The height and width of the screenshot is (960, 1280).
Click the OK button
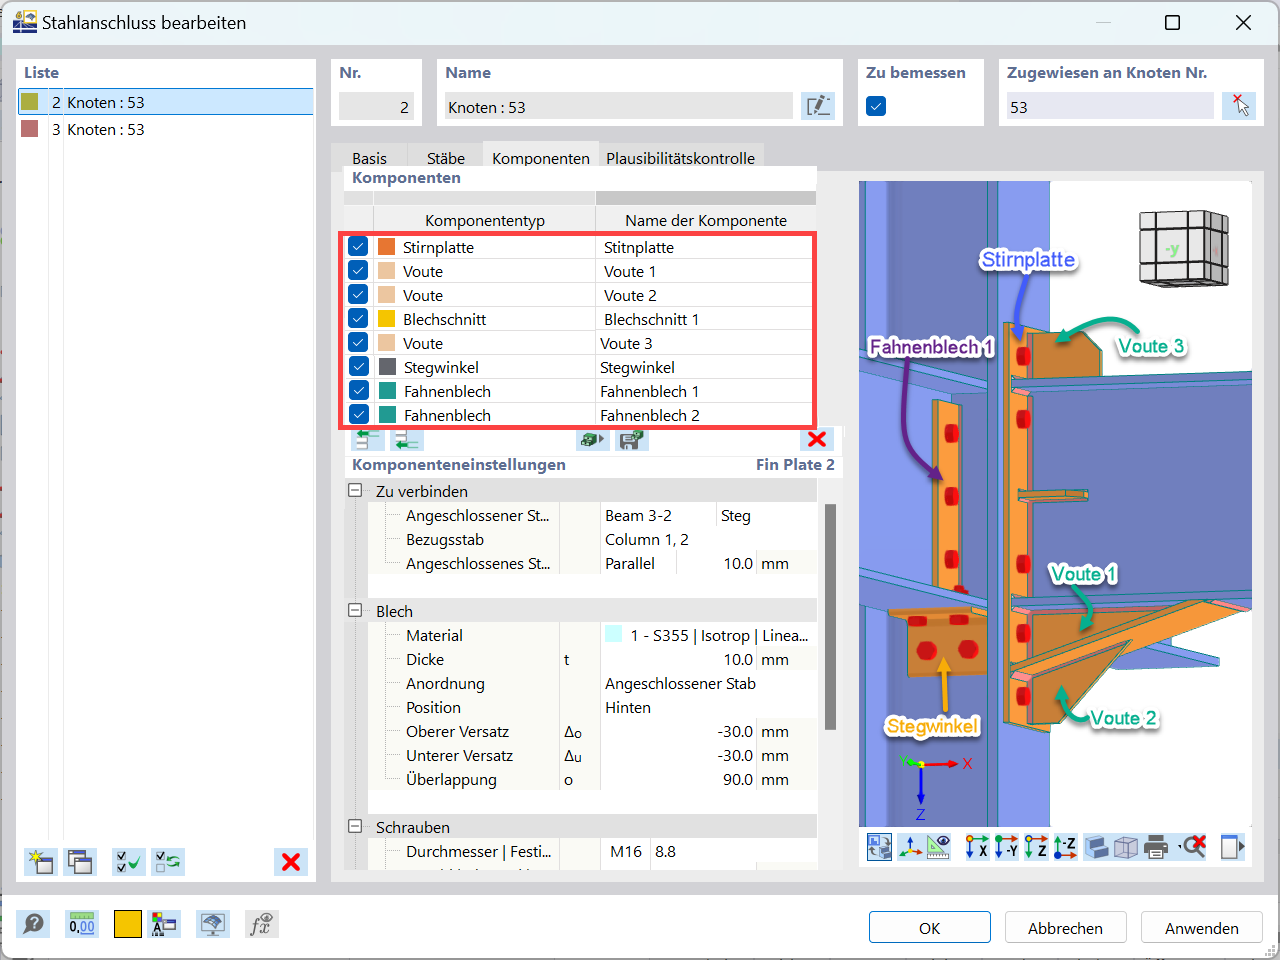coord(930,928)
